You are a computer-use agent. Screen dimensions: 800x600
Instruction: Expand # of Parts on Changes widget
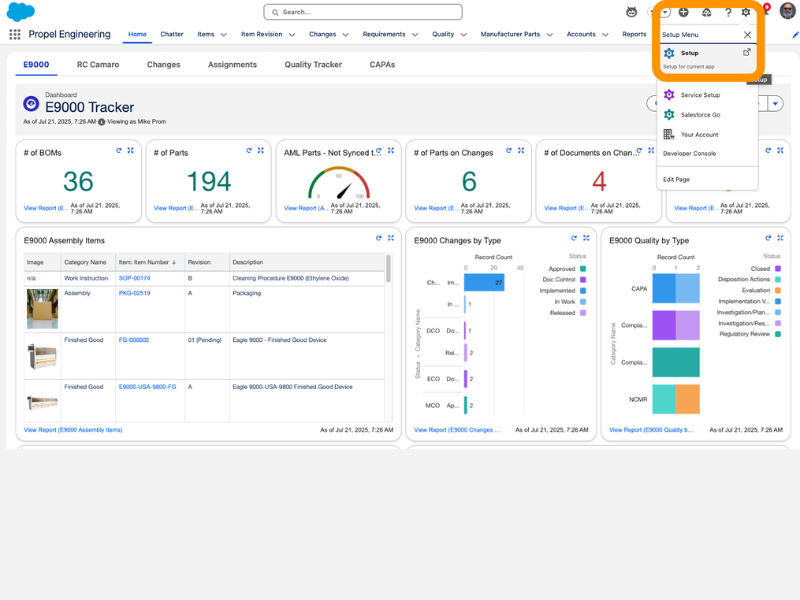tap(521, 151)
